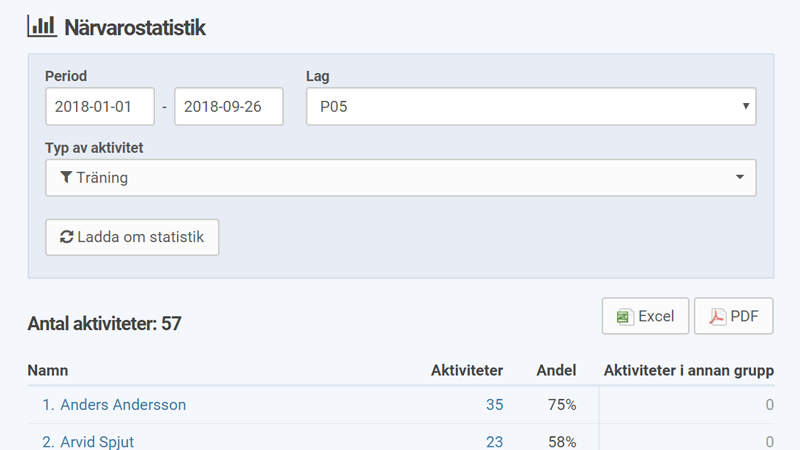
Task: Expand the Typ av aktivitet caret
Action: tap(740, 178)
